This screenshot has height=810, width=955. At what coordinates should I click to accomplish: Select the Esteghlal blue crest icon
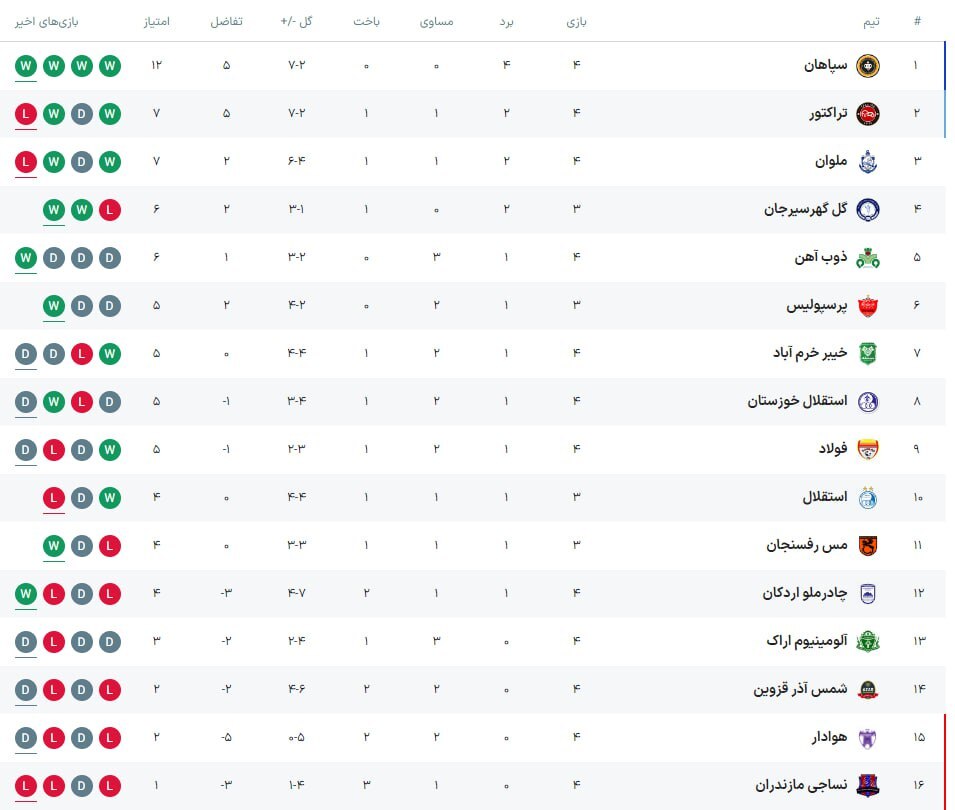pos(867,498)
